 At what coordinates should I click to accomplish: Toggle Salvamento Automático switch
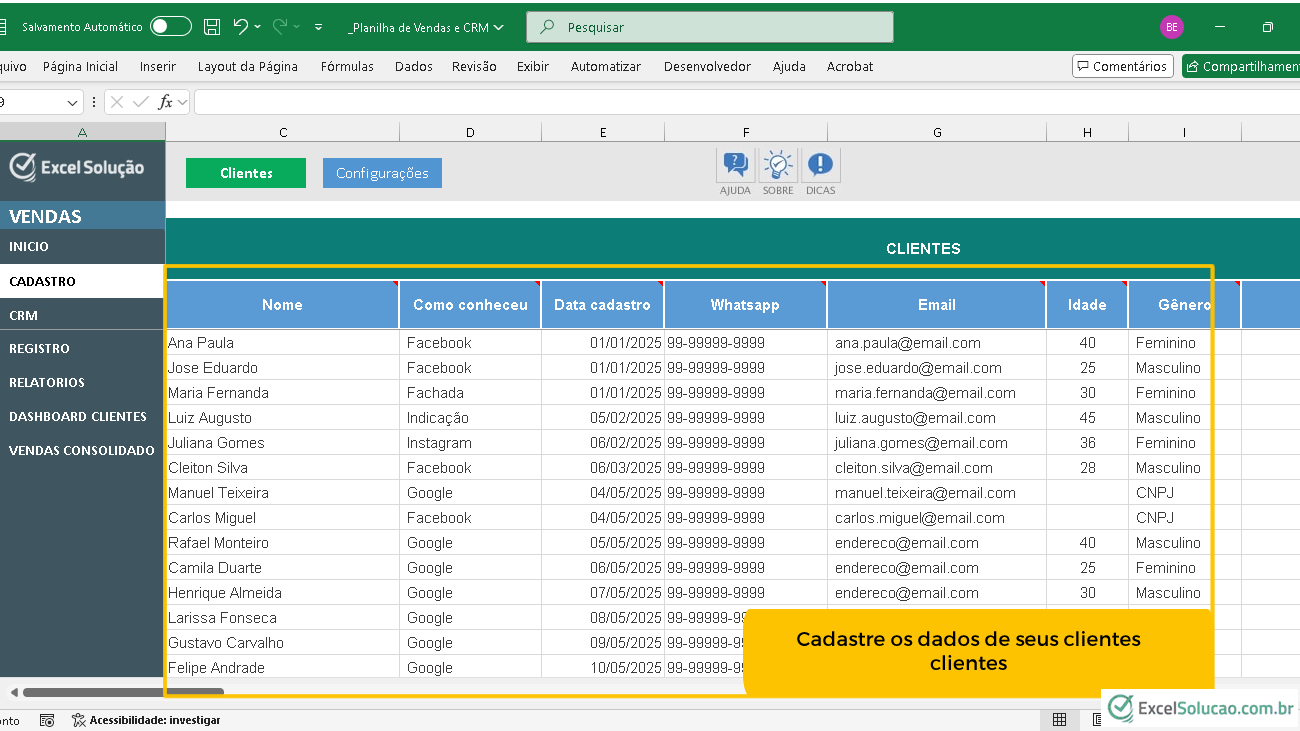point(171,27)
